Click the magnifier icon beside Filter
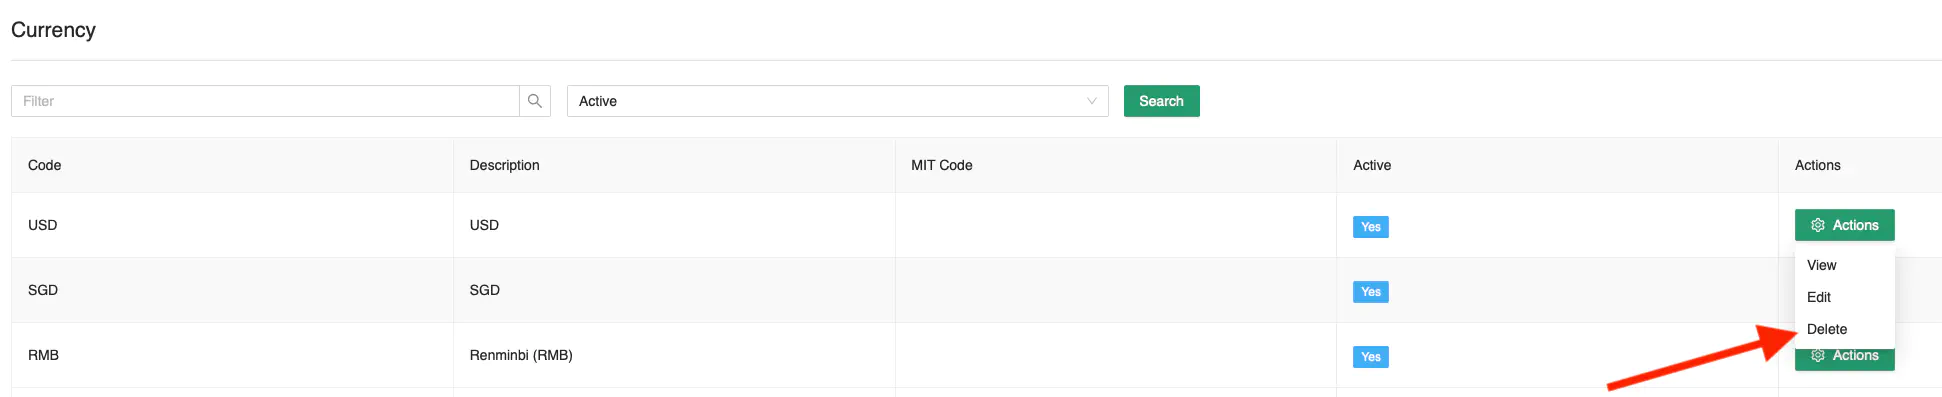The height and width of the screenshot is (397, 1942). [535, 101]
